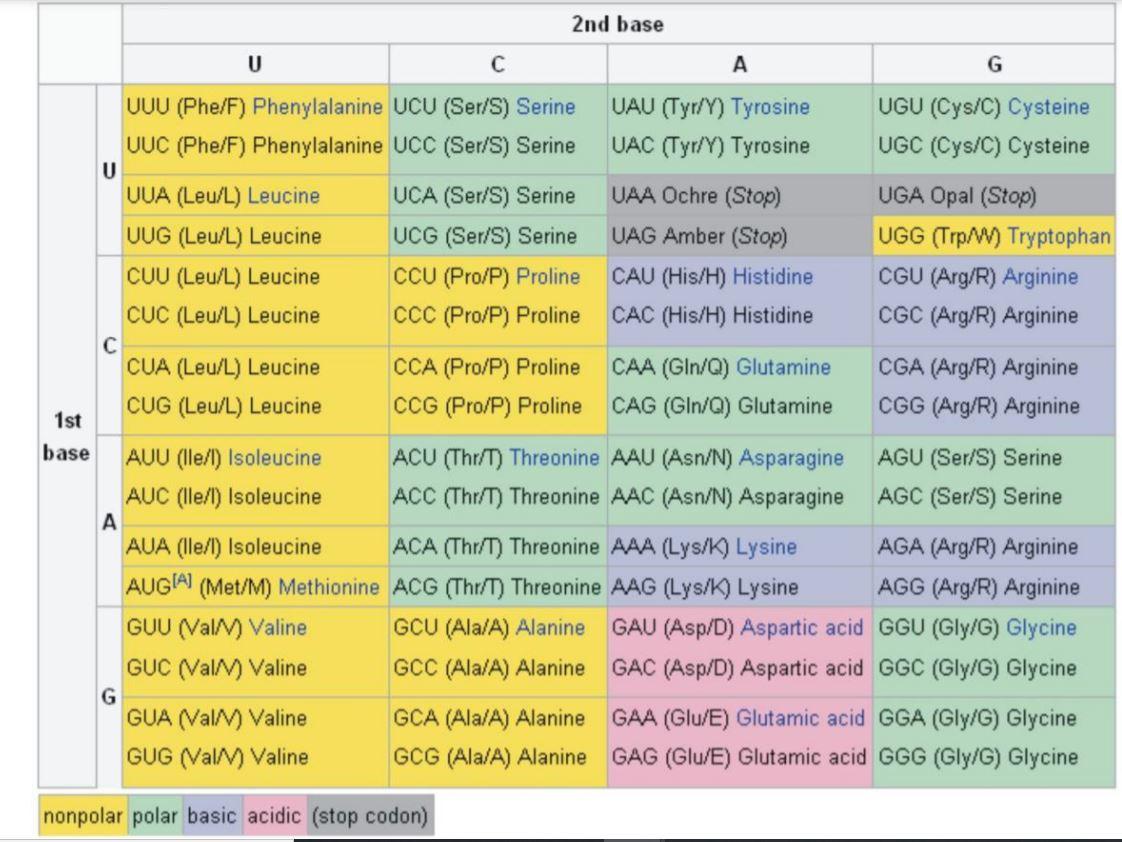Open the Lysine link beside AAA
The image size is (1122, 842).
pos(766,547)
